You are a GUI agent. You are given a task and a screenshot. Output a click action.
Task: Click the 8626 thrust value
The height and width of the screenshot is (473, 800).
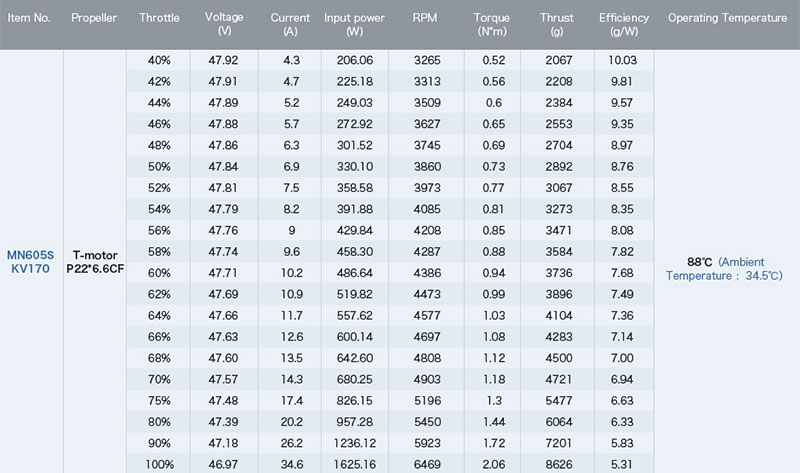coord(559,464)
